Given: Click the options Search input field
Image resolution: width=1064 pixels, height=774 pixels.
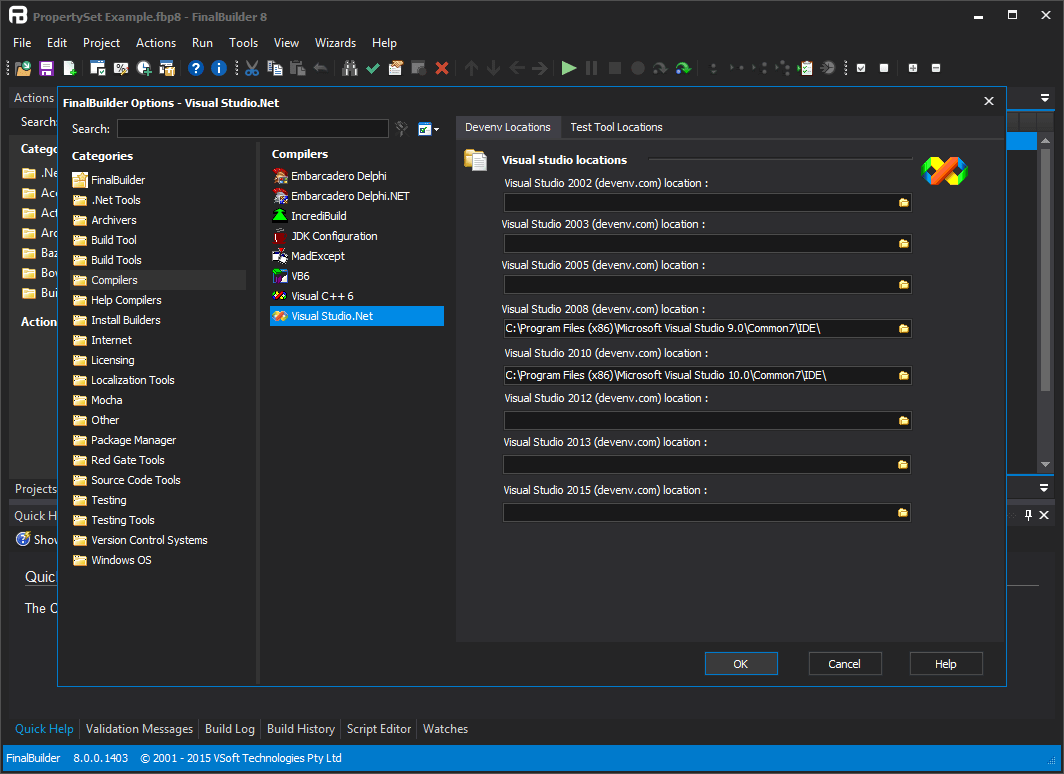Looking at the screenshot, I should pos(252,129).
